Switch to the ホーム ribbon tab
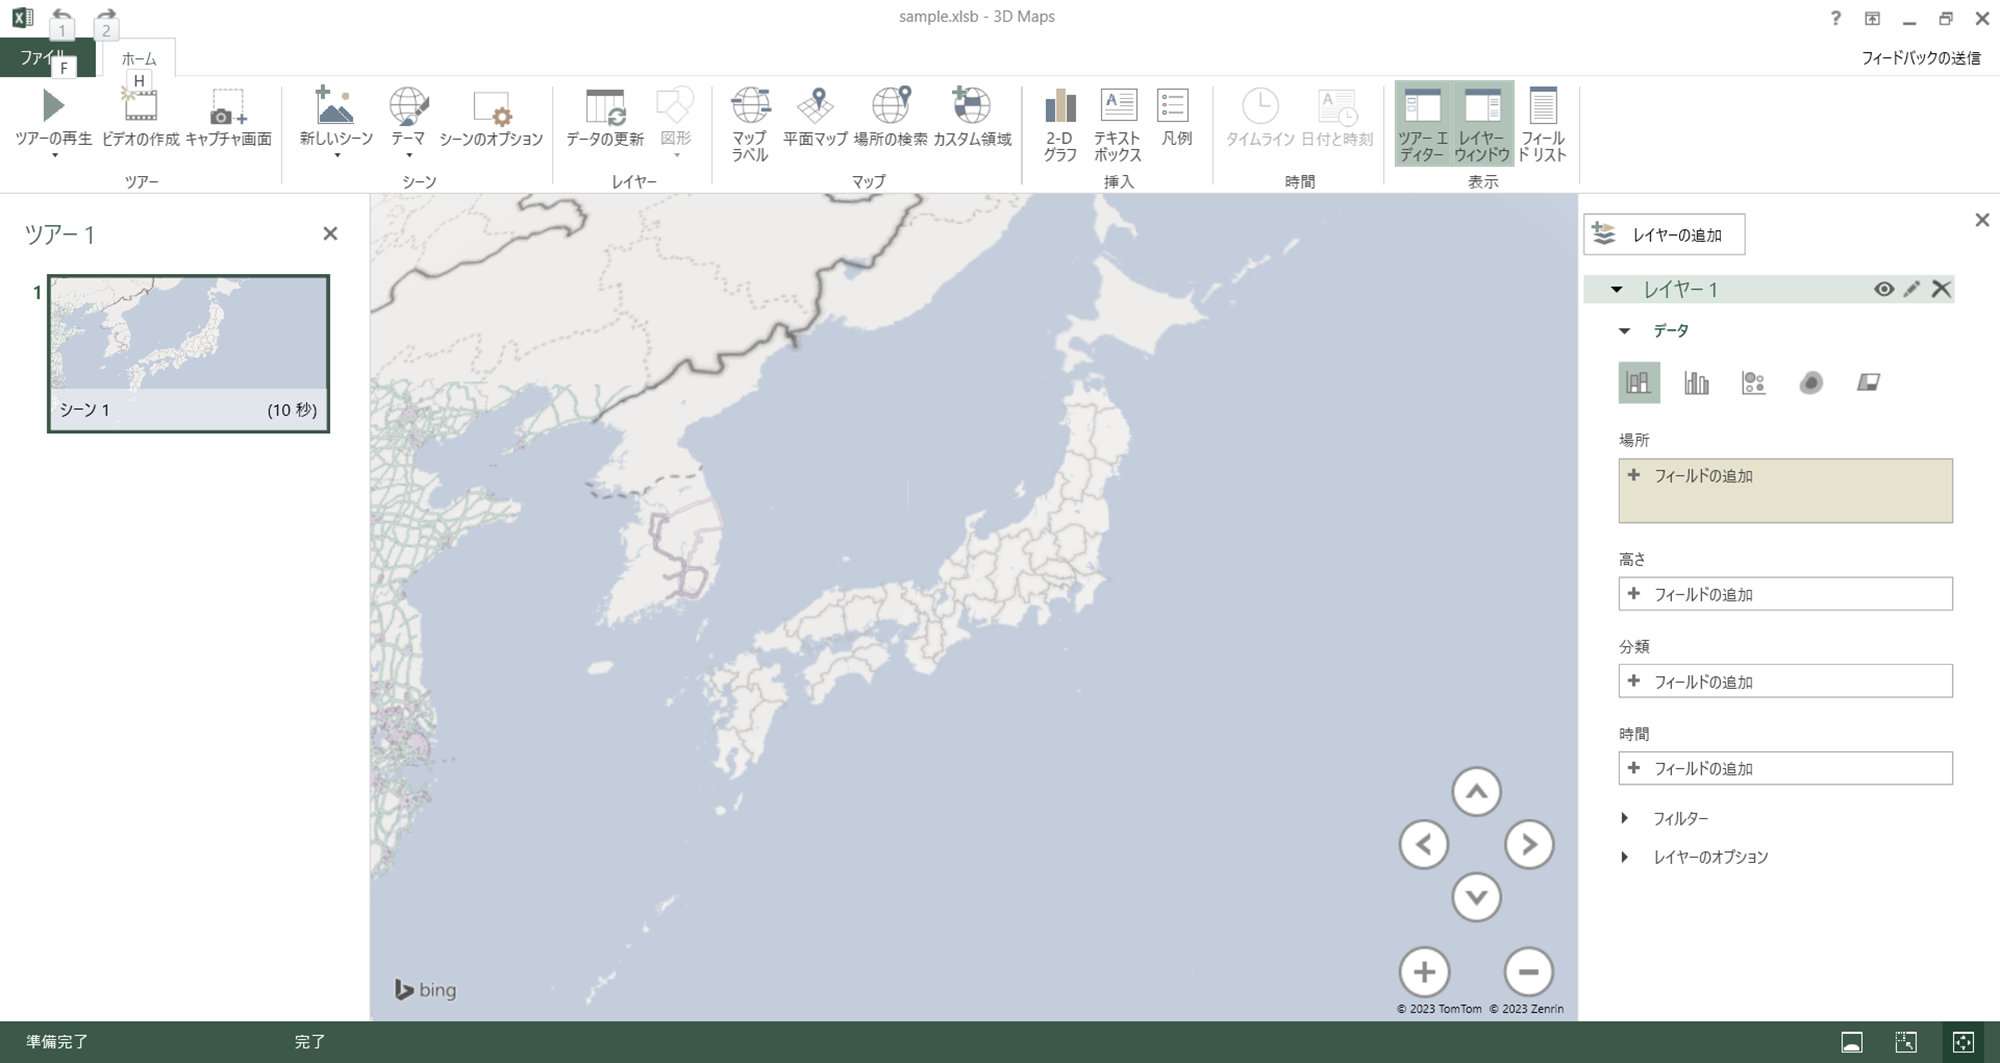The image size is (2000, 1063). (x=138, y=58)
